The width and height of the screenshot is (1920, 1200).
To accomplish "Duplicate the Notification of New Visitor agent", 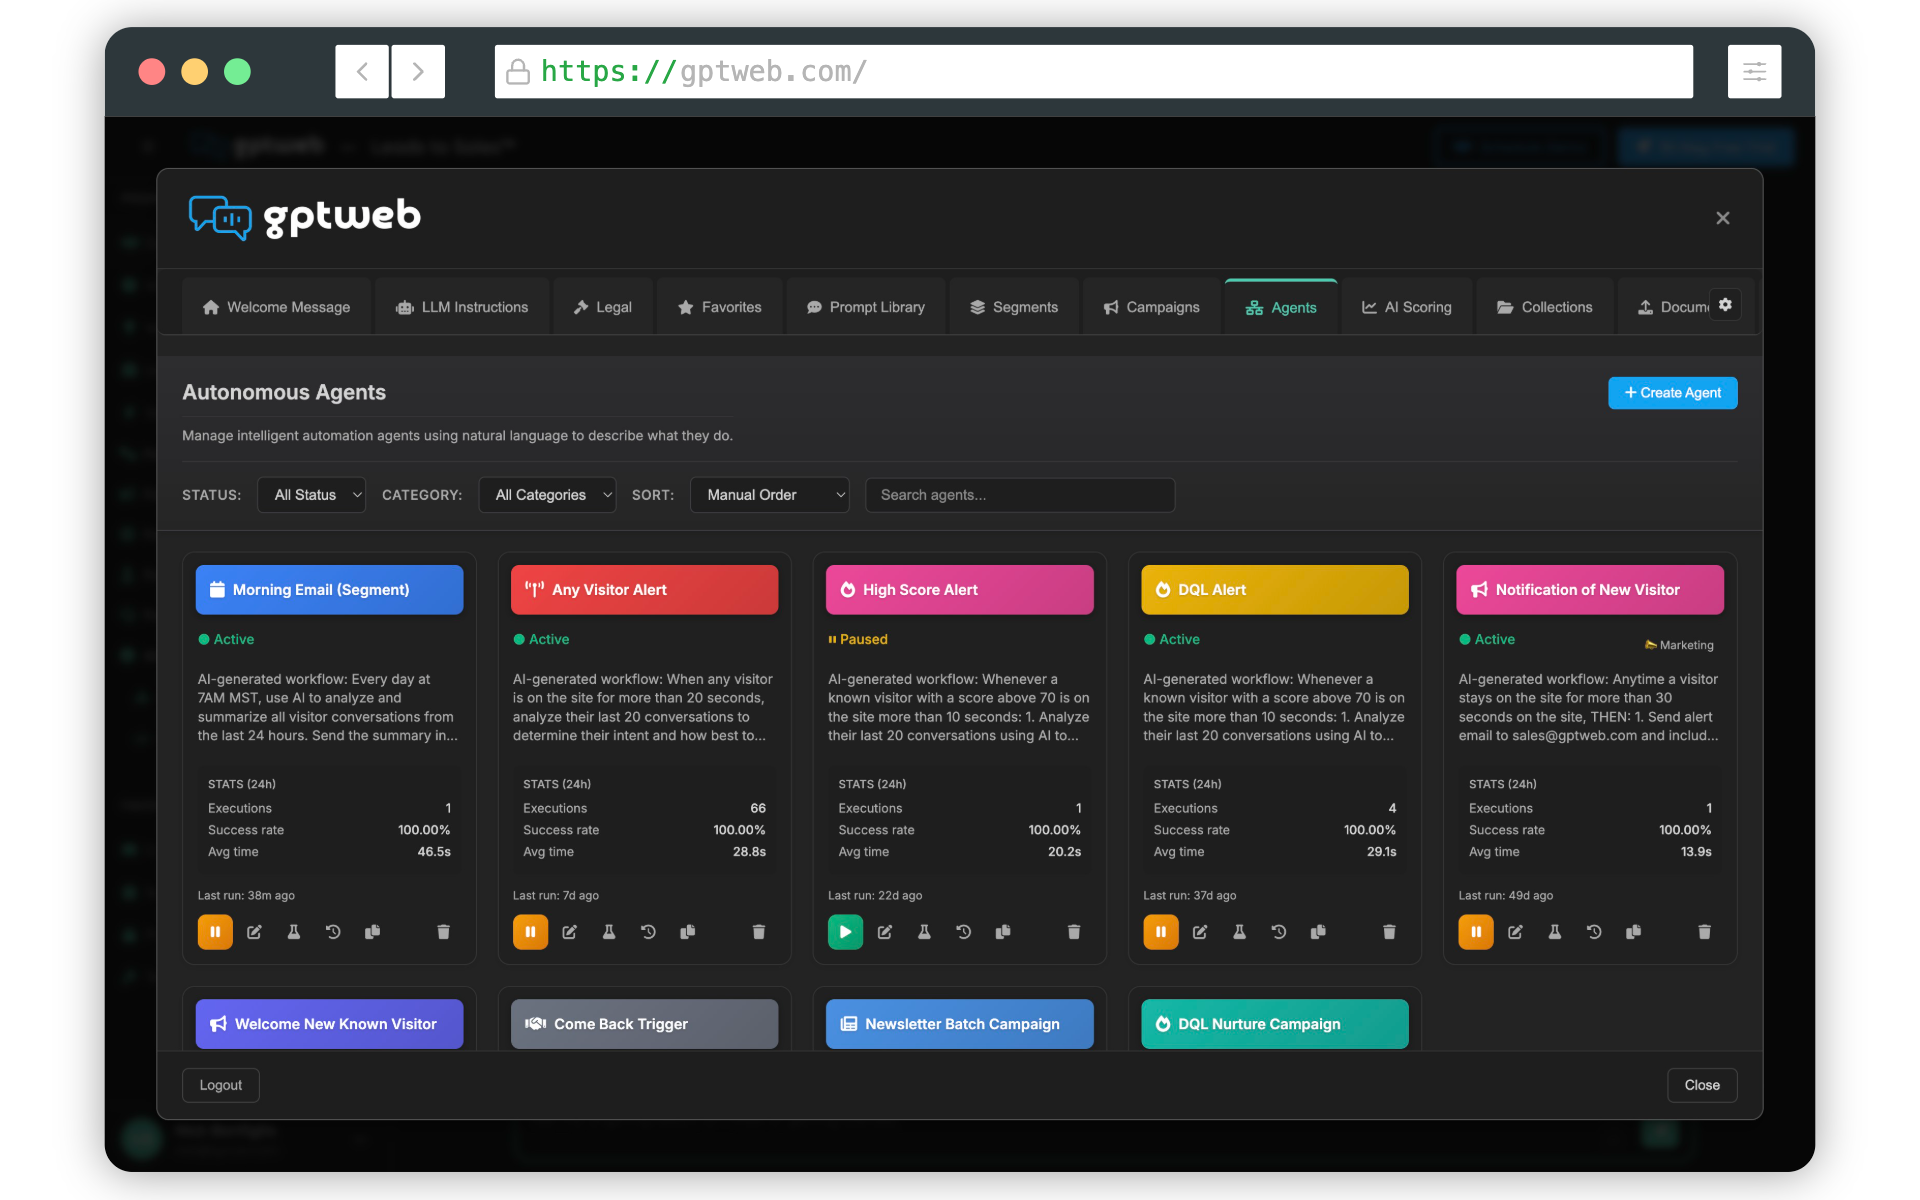I will (1634, 932).
